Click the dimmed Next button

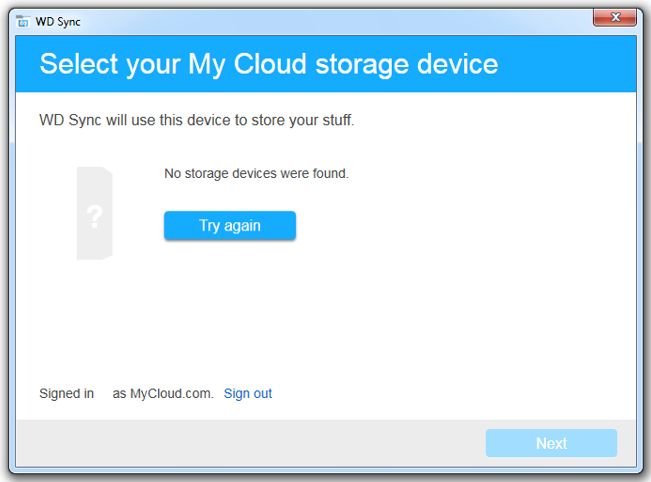(x=551, y=443)
